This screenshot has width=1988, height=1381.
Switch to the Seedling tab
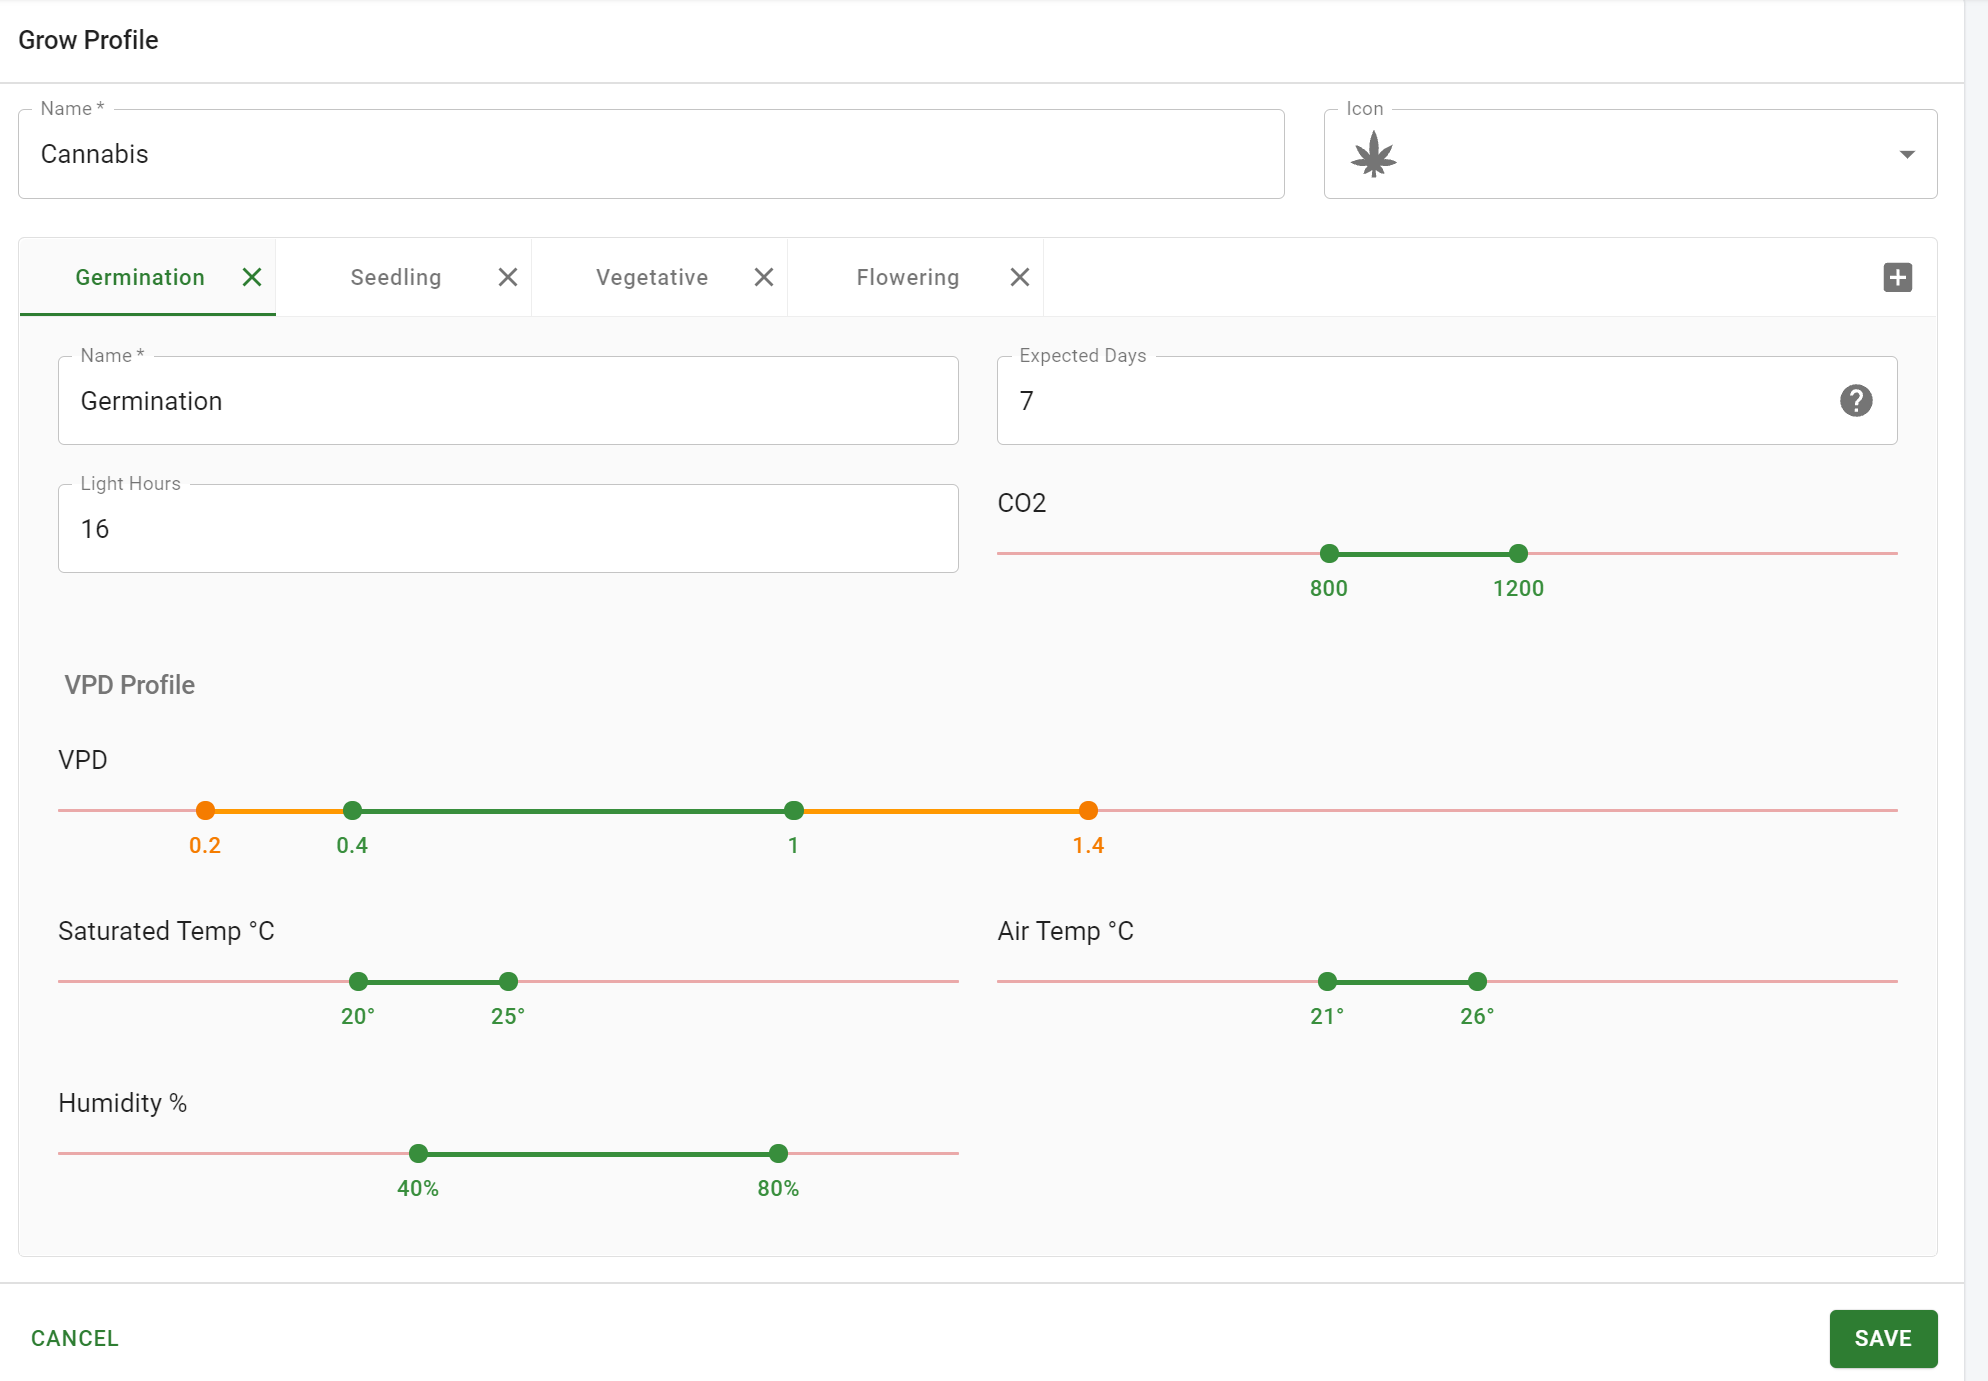point(396,277)
